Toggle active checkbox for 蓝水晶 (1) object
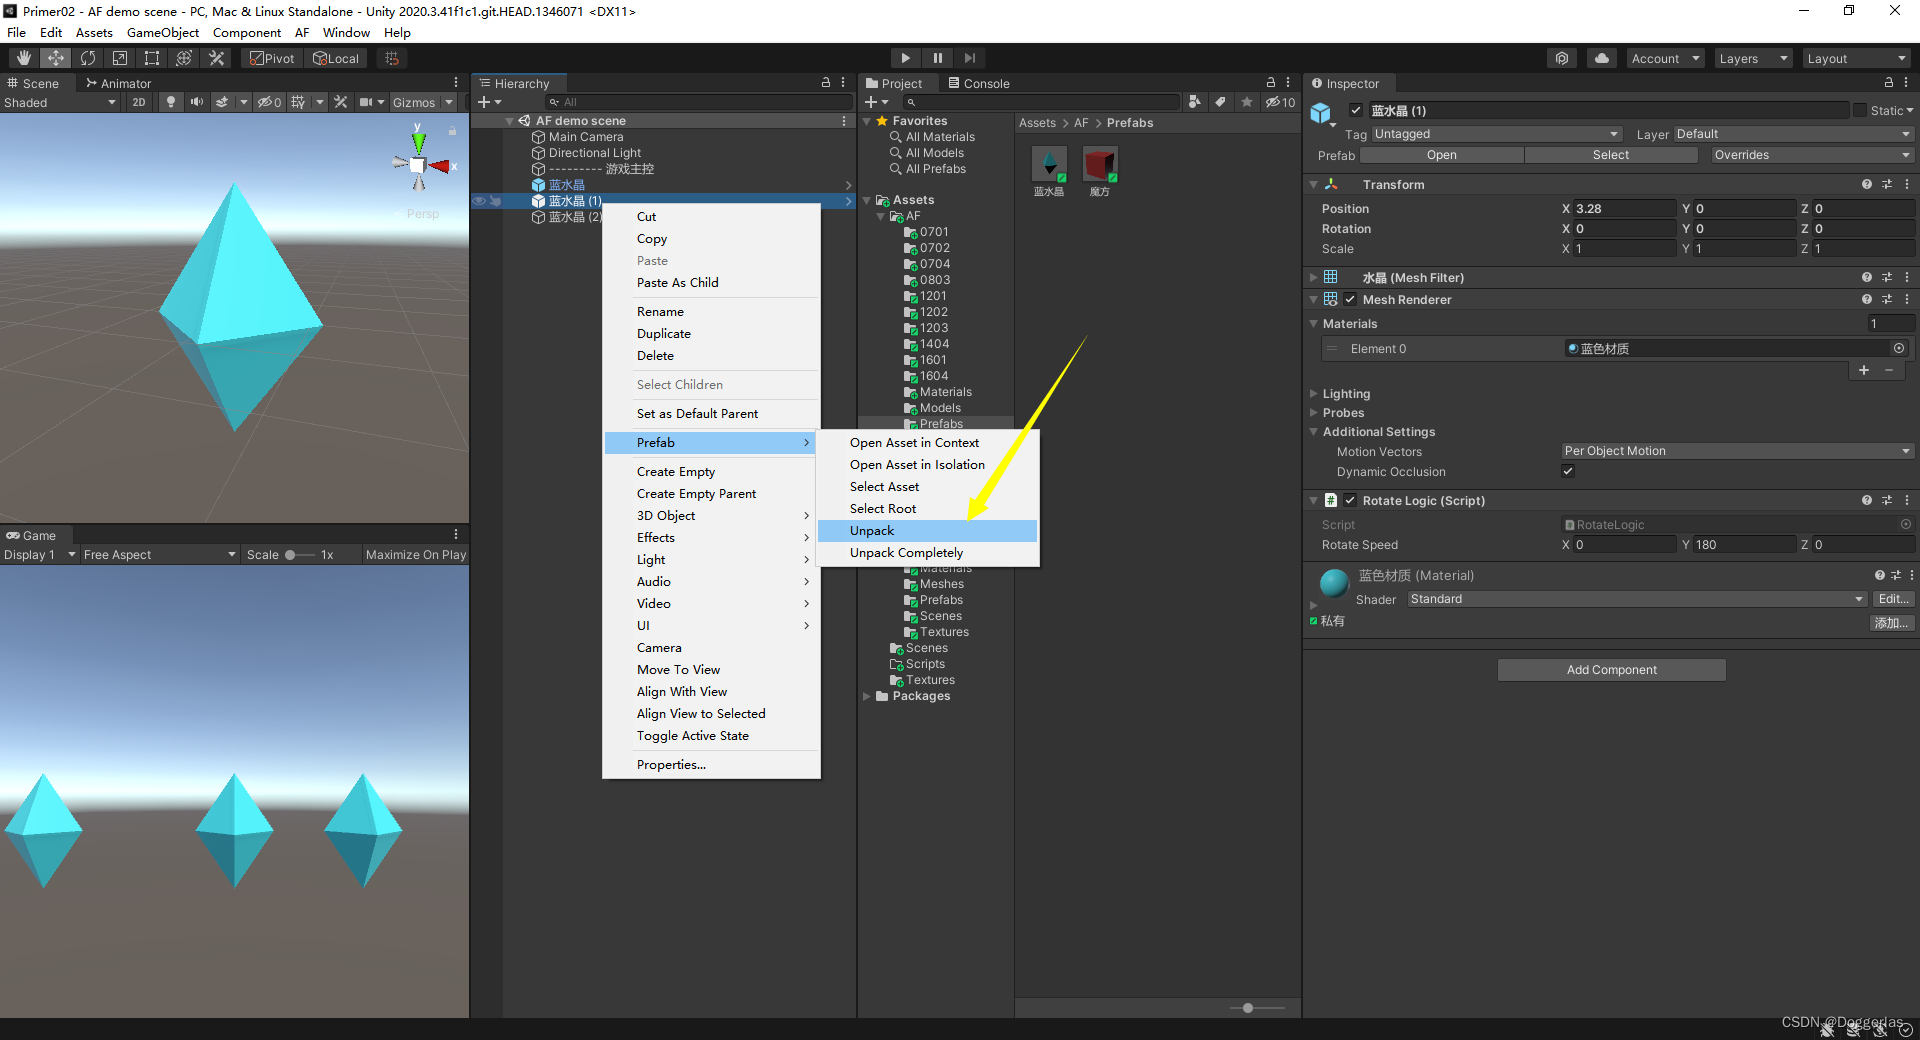The width and height of the screenshot is (1920, 1040). coord(1356,110)
